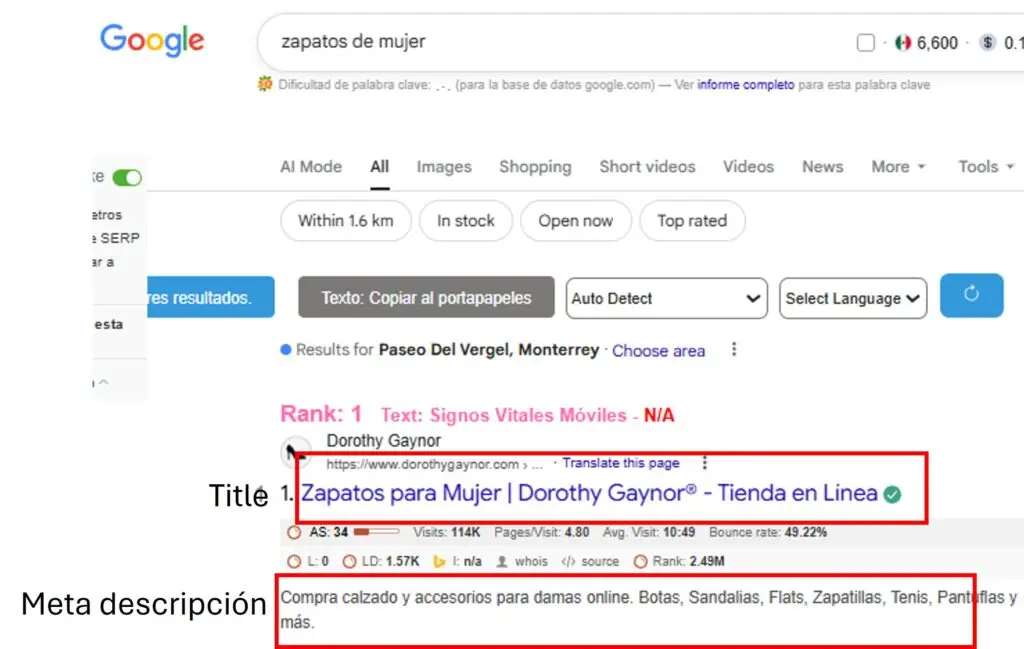Click the Mexico flag search volume icon
The width and height of the screenshot is (1024, 649).
click(x=903, y=43)
